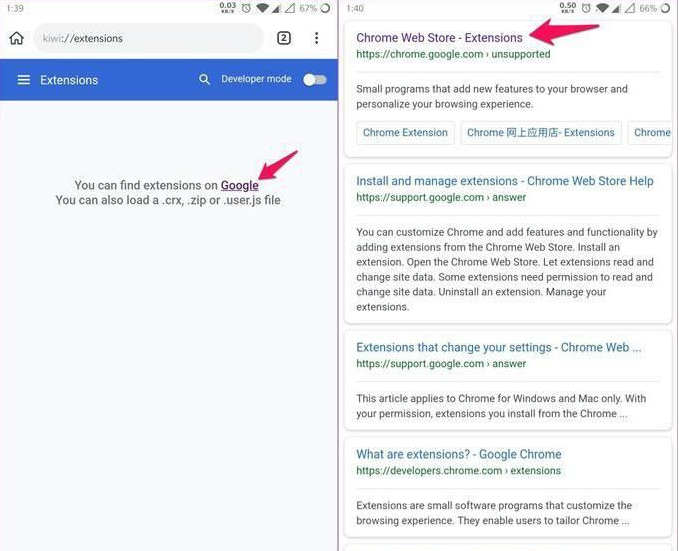
Task: Select the Chrome Extension chip
Action: pyautogui.click(x=405, y=133)
